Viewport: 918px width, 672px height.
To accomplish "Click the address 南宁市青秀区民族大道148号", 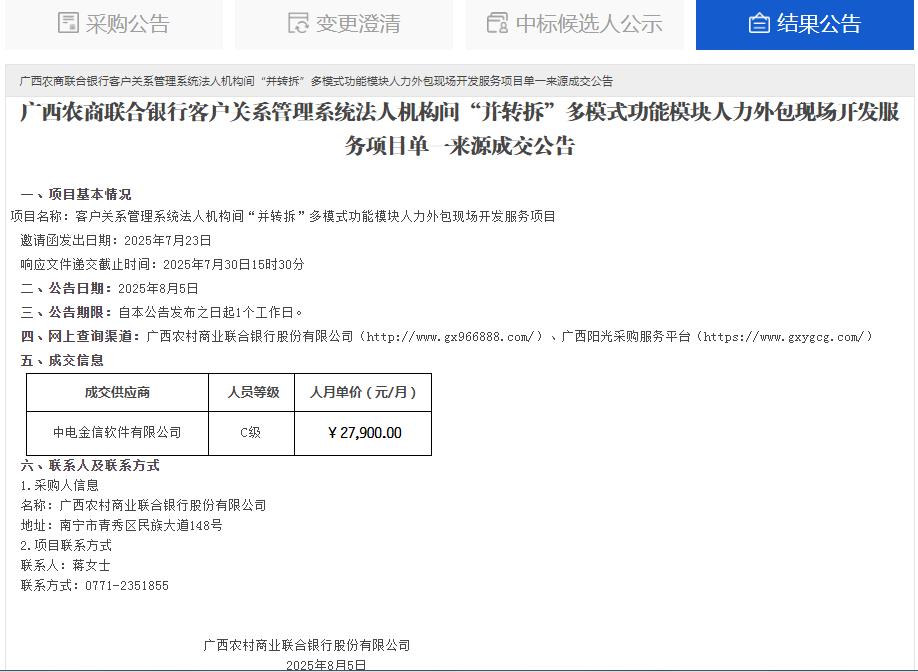I will (x=141, y=526).
